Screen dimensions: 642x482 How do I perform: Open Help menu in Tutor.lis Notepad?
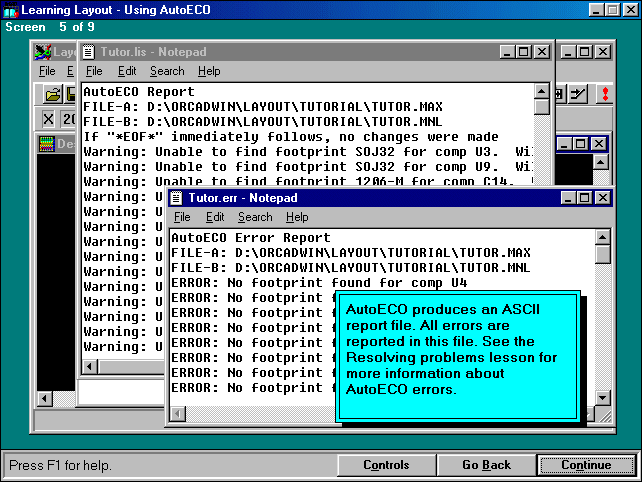point(209,71)
